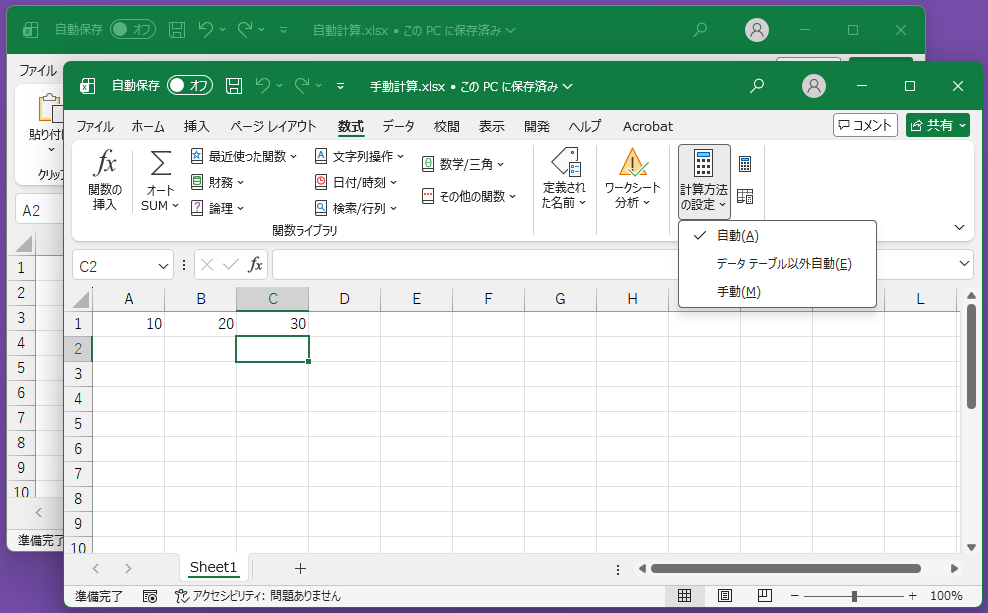Select データ テーブル以外自動(E) option

point(777,264)
